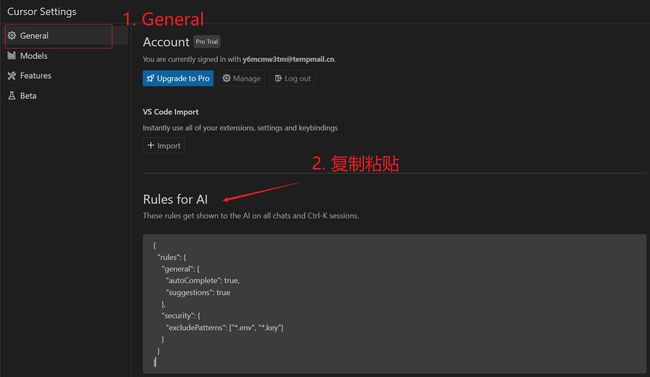Click the Pro Trial badge
Viewport: 650px width, 377px height.
(207, 41)
